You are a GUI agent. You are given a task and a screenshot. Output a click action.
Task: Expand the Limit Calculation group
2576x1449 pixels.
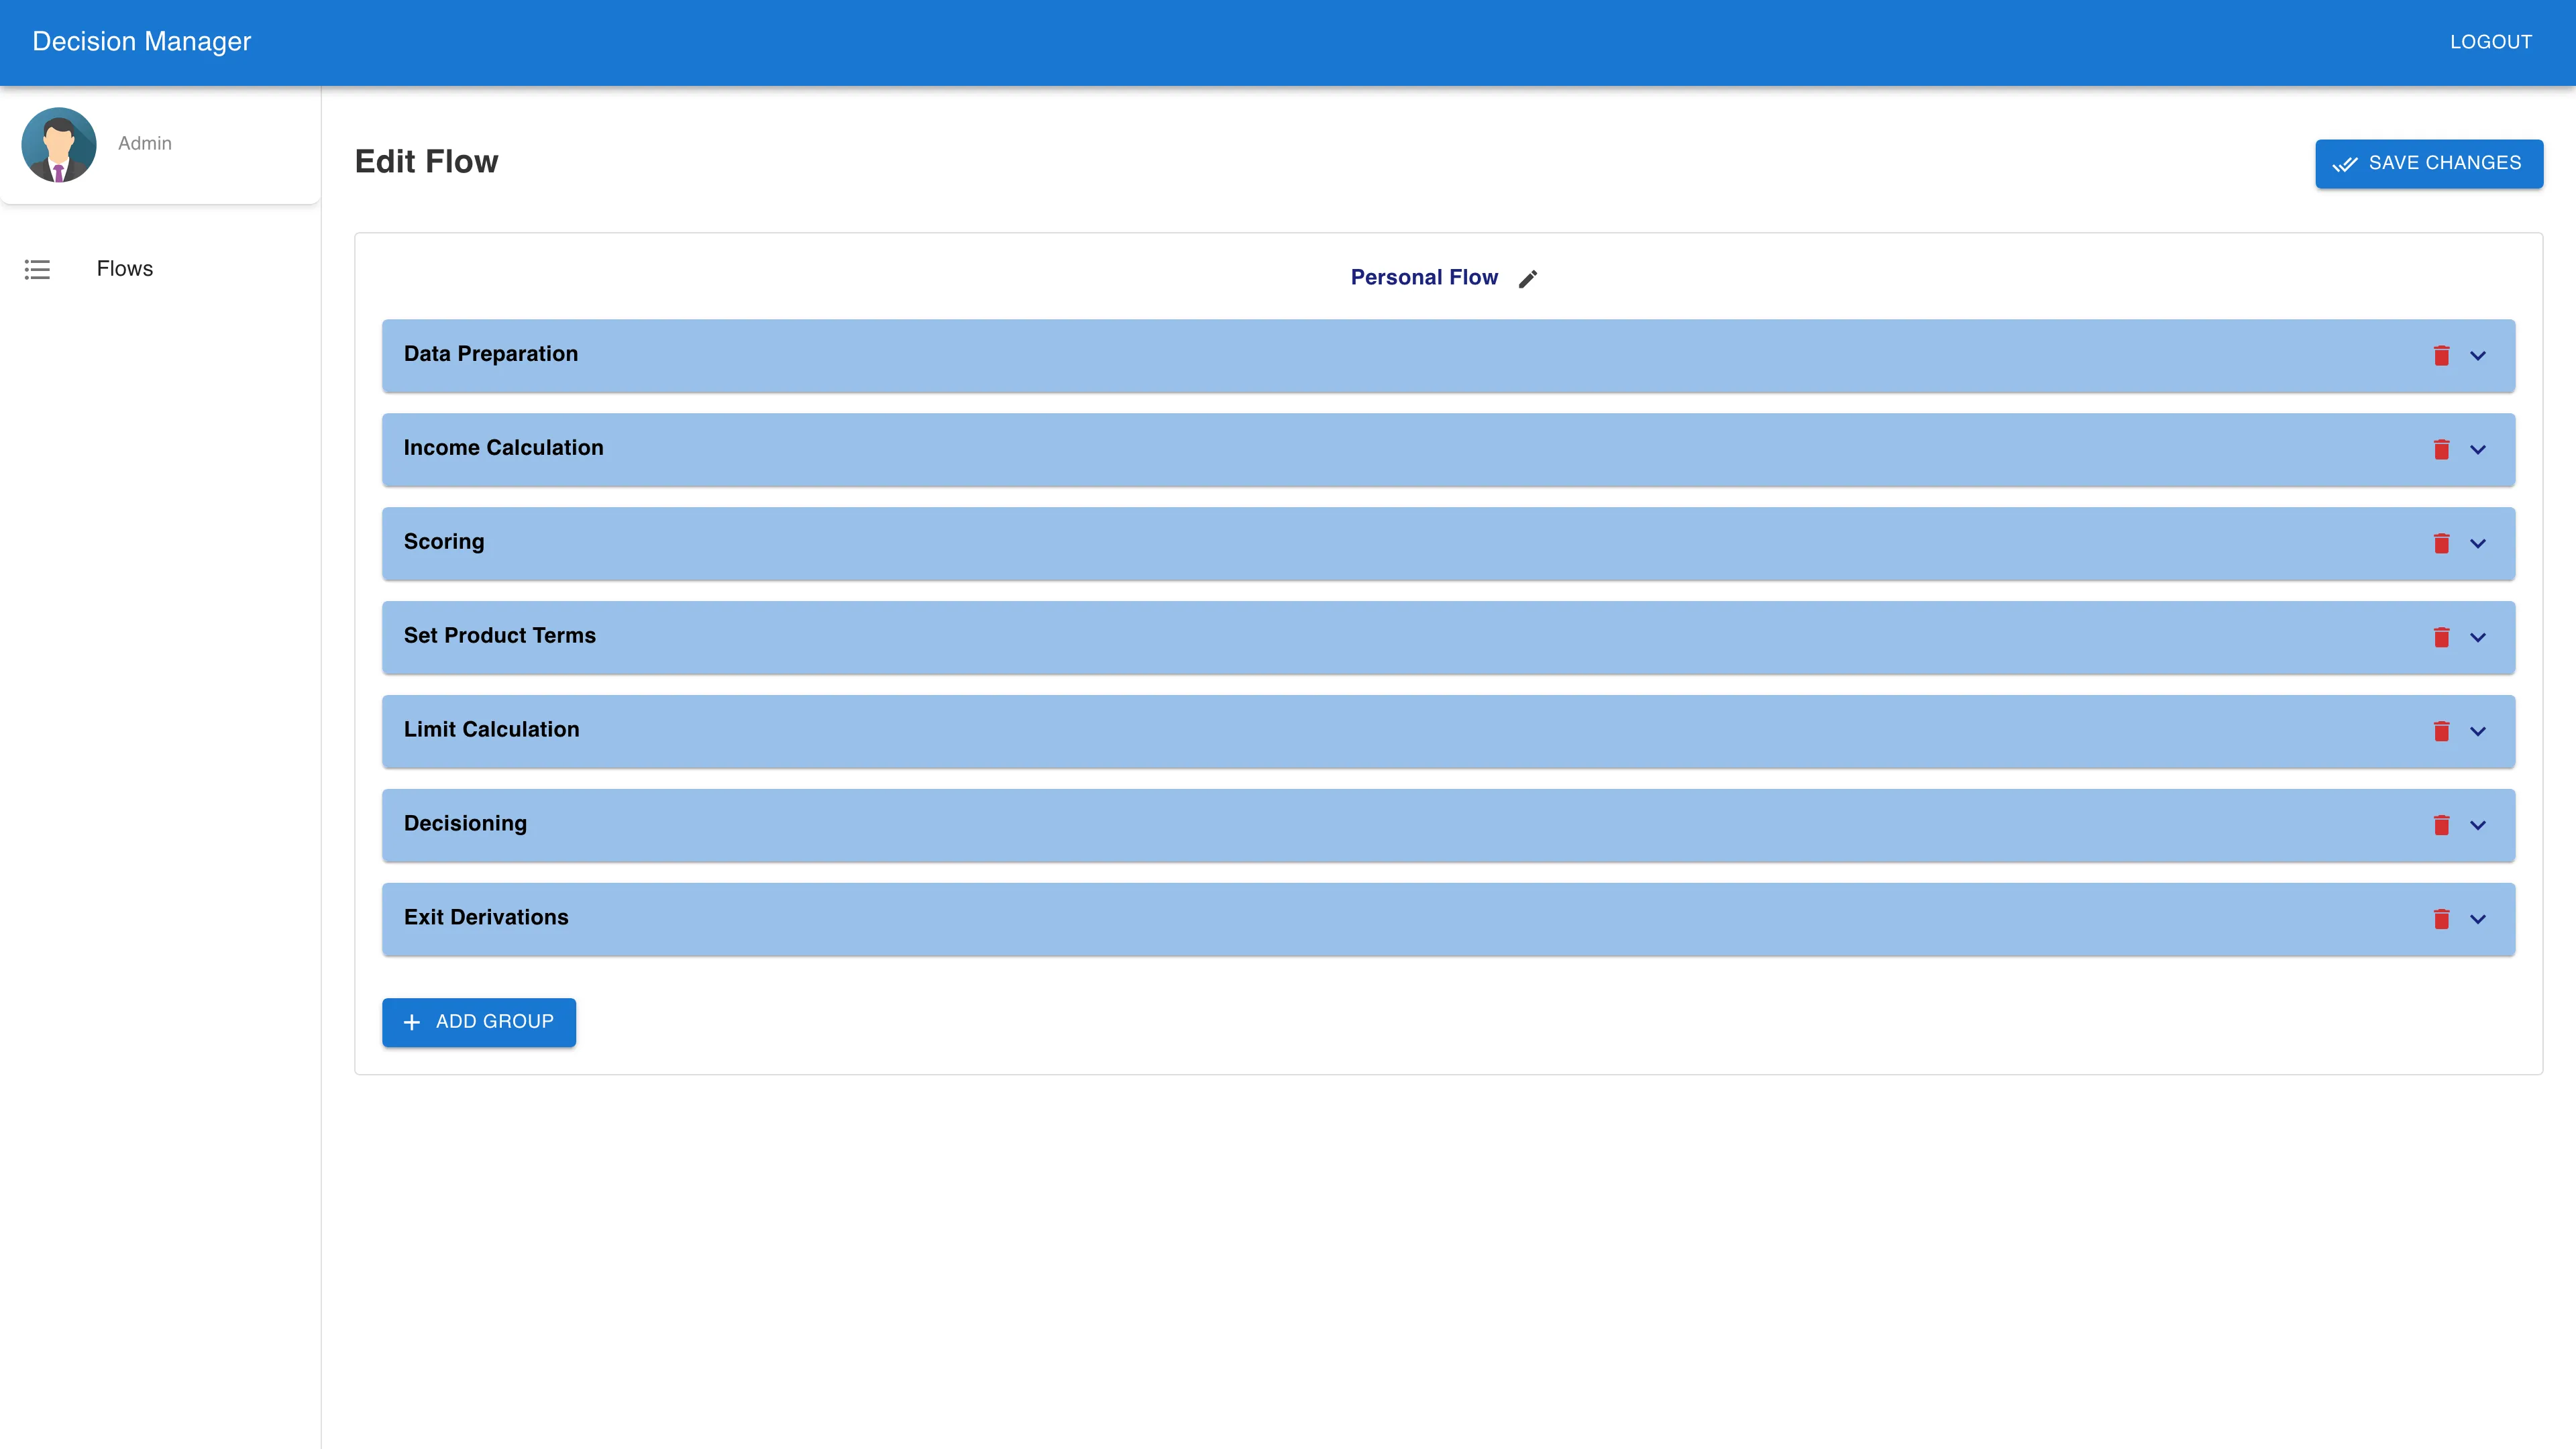[x=2478, y=731]
